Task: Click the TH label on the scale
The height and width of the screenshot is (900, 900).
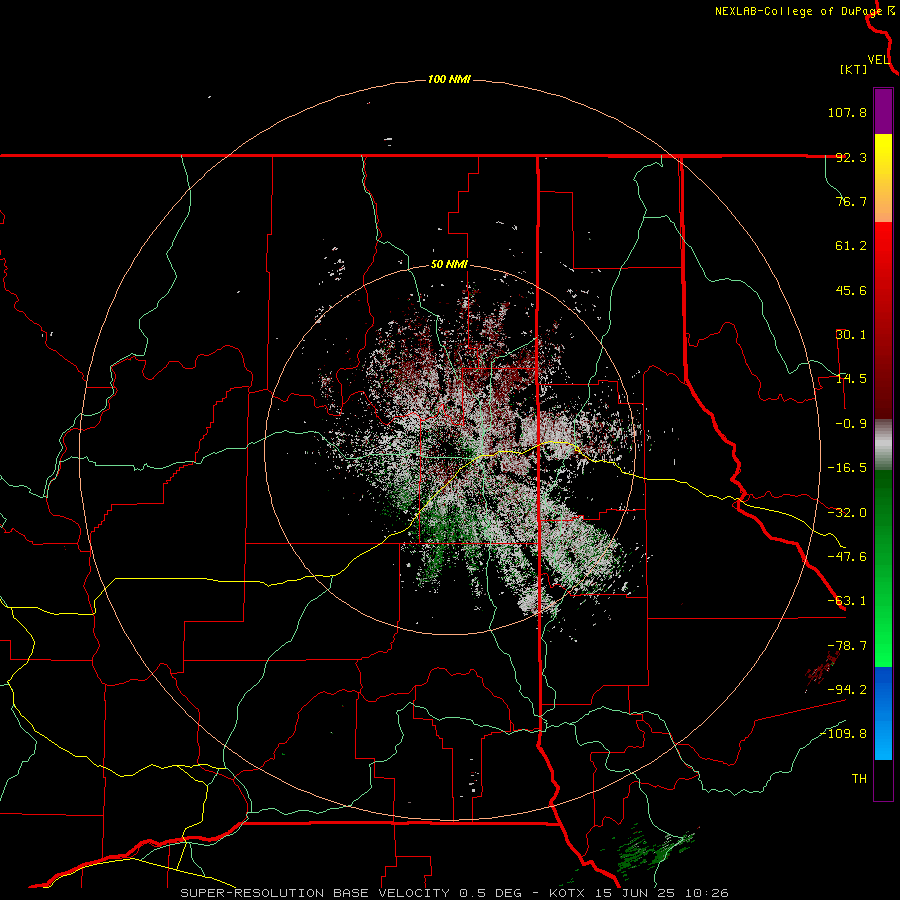Action: [x=859, y=779]
